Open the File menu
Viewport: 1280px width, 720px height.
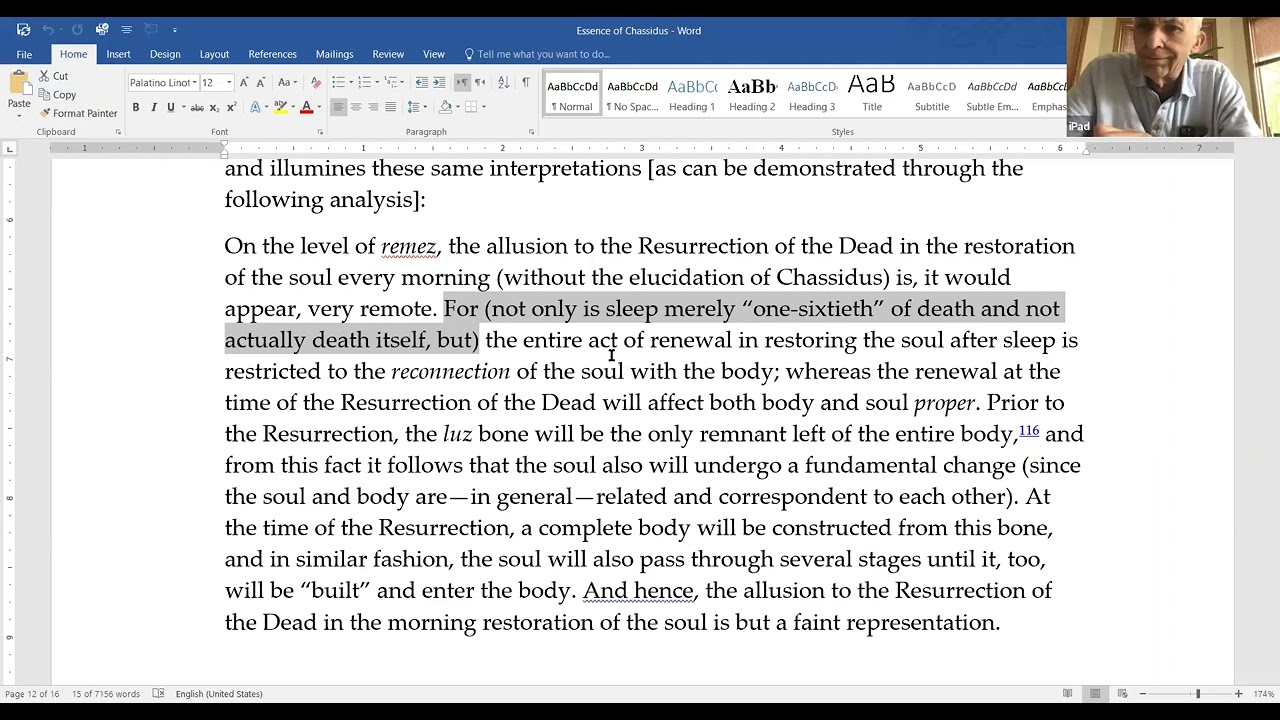24,54
